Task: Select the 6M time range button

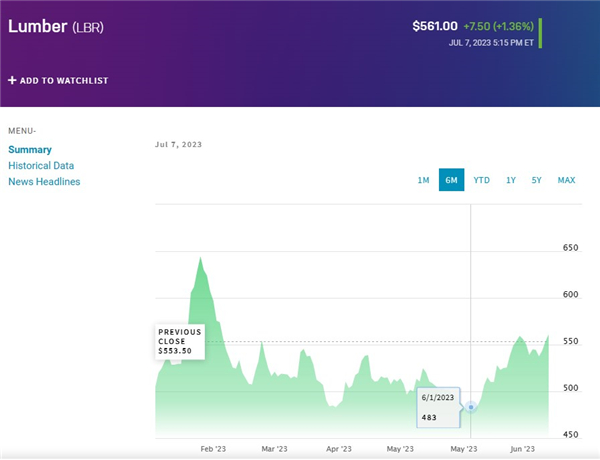Action: 451,180
